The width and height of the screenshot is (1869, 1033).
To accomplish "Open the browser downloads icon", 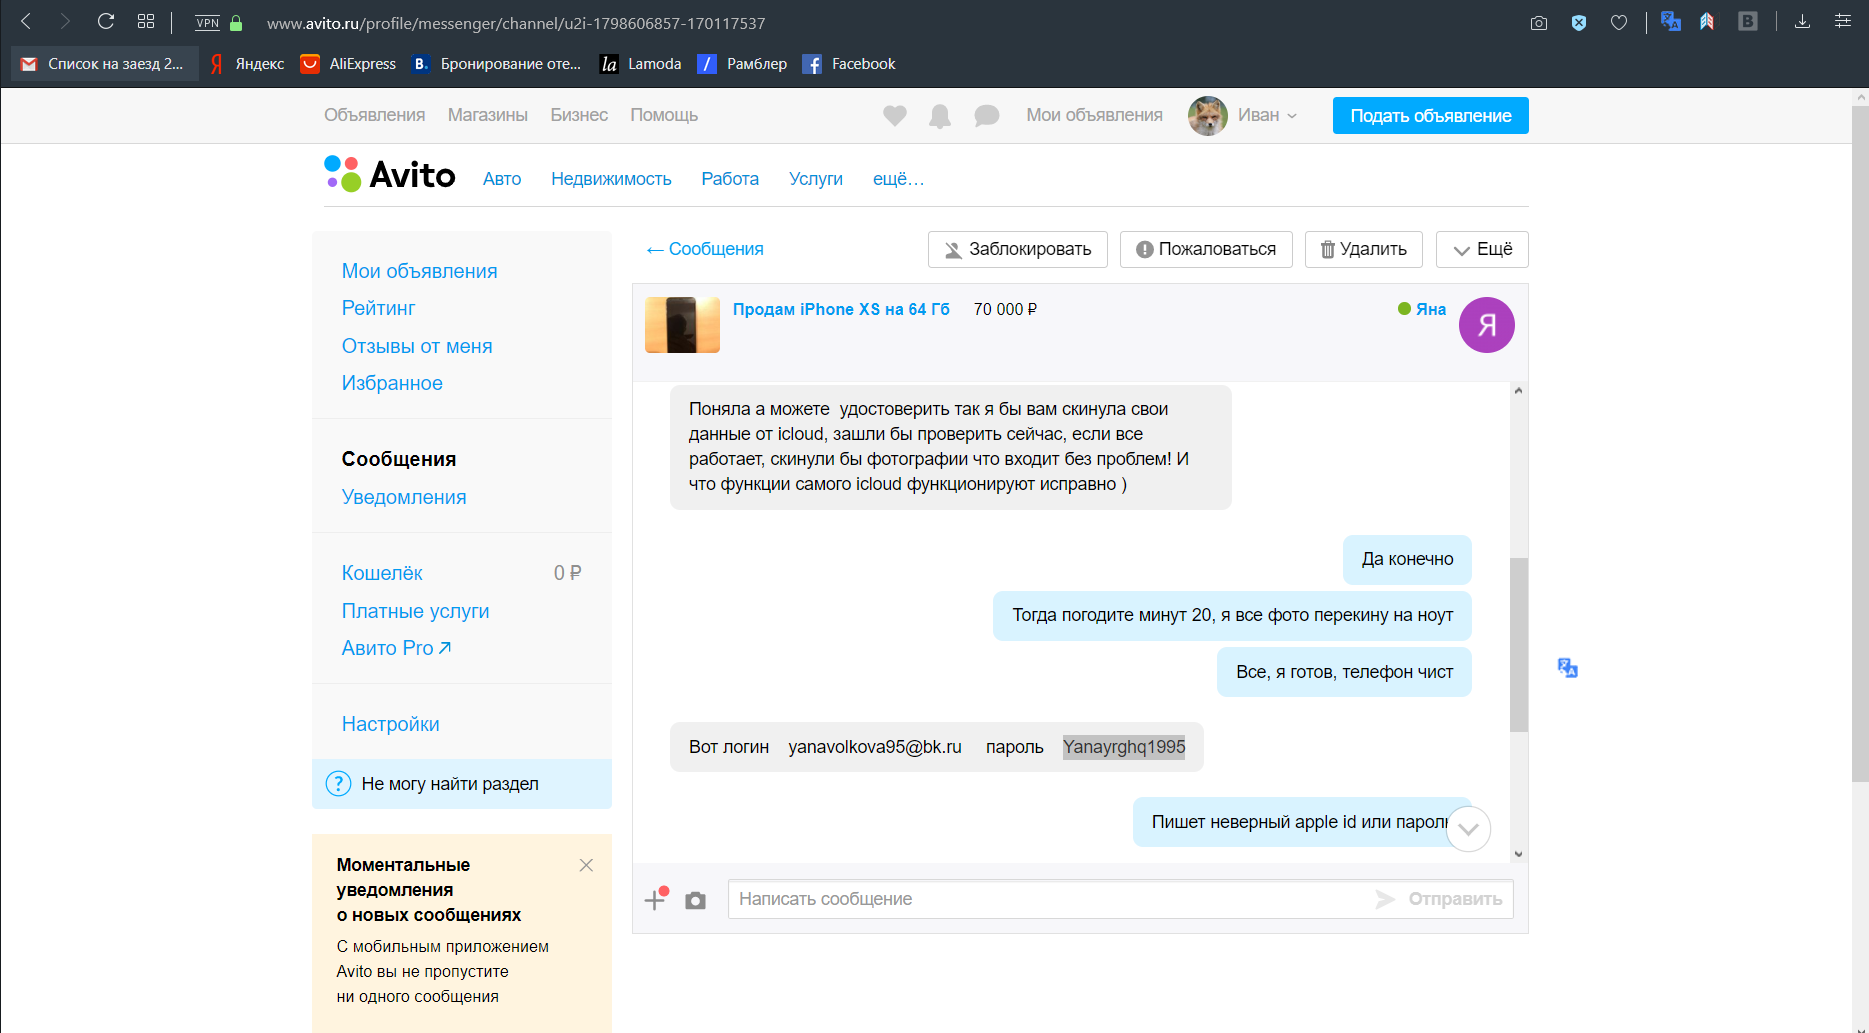I will pyautogui.click(x=1802, y=21).
